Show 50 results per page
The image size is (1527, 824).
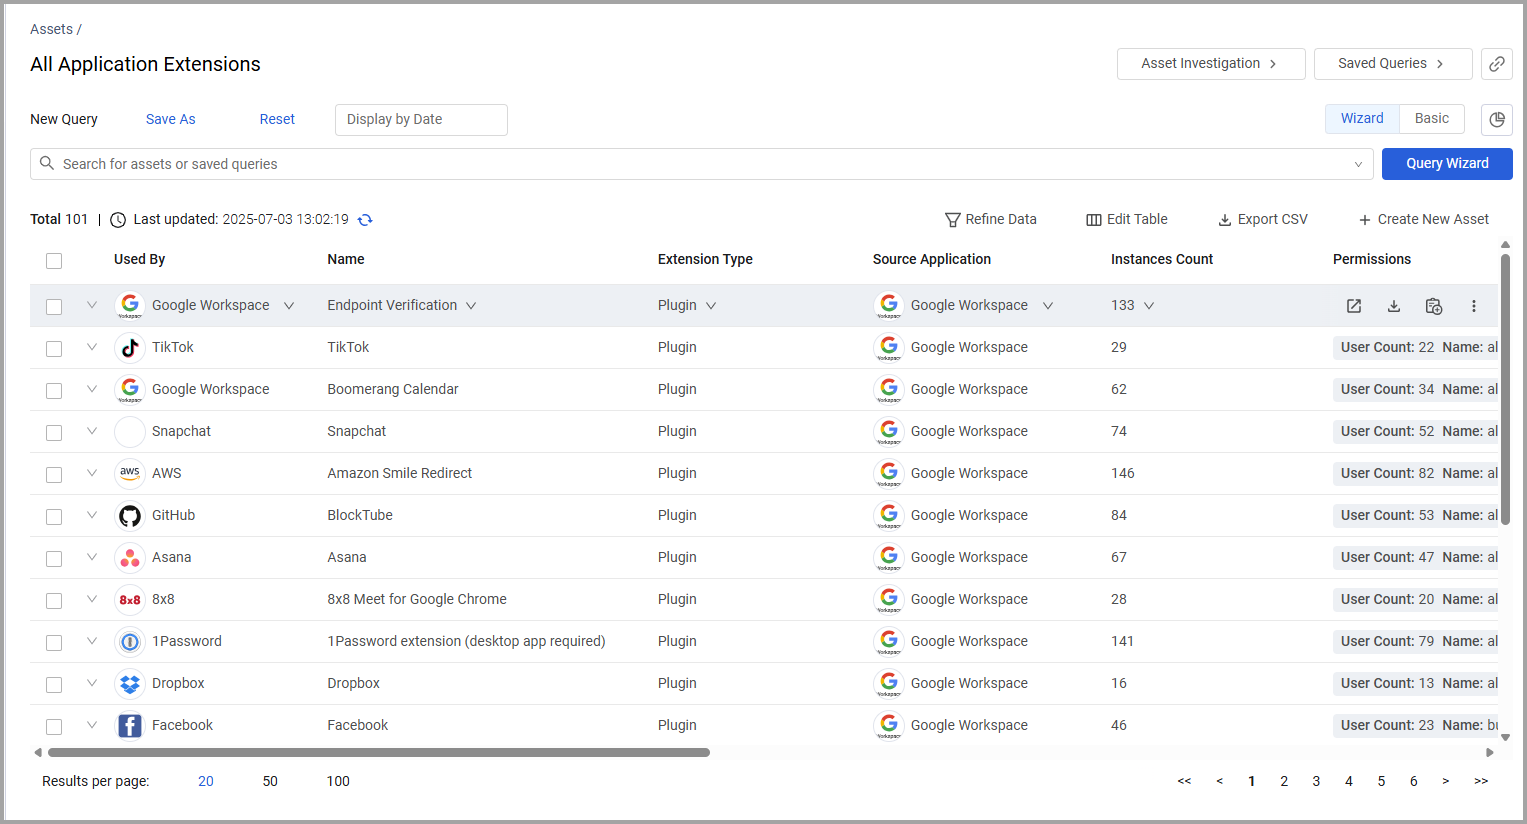click(270, 781)
